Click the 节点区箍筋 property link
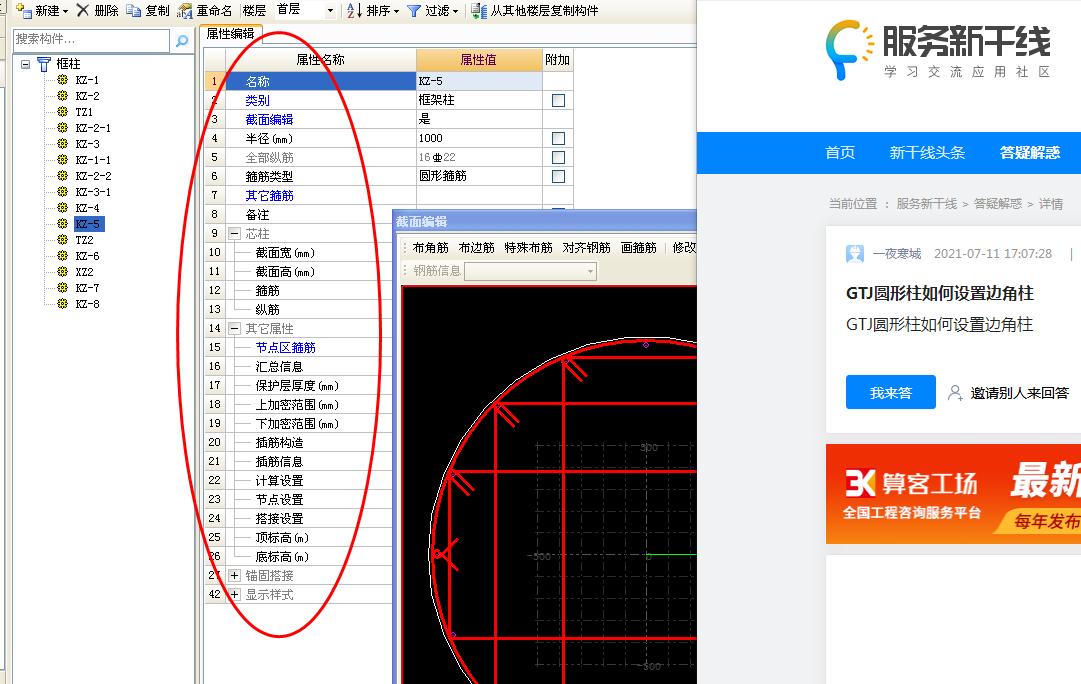The image size is (1081, 684). pyautogui.click(x=285, y=348)
